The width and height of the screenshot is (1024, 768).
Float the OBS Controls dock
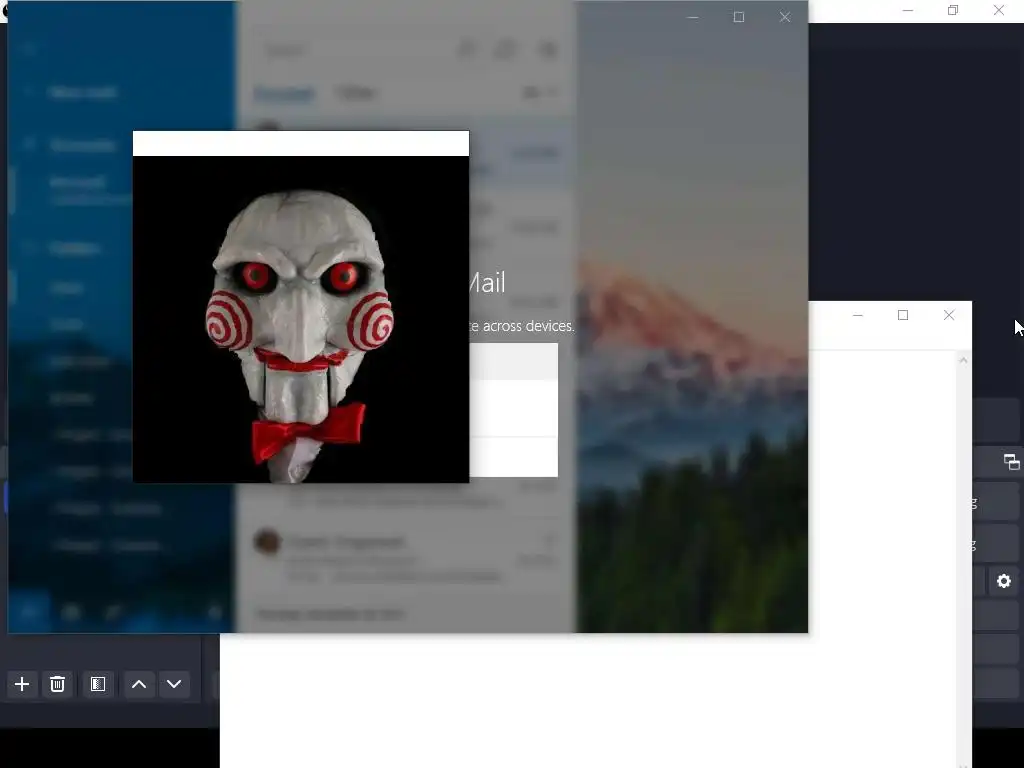pyautogui.click(x=1012, y=462)
